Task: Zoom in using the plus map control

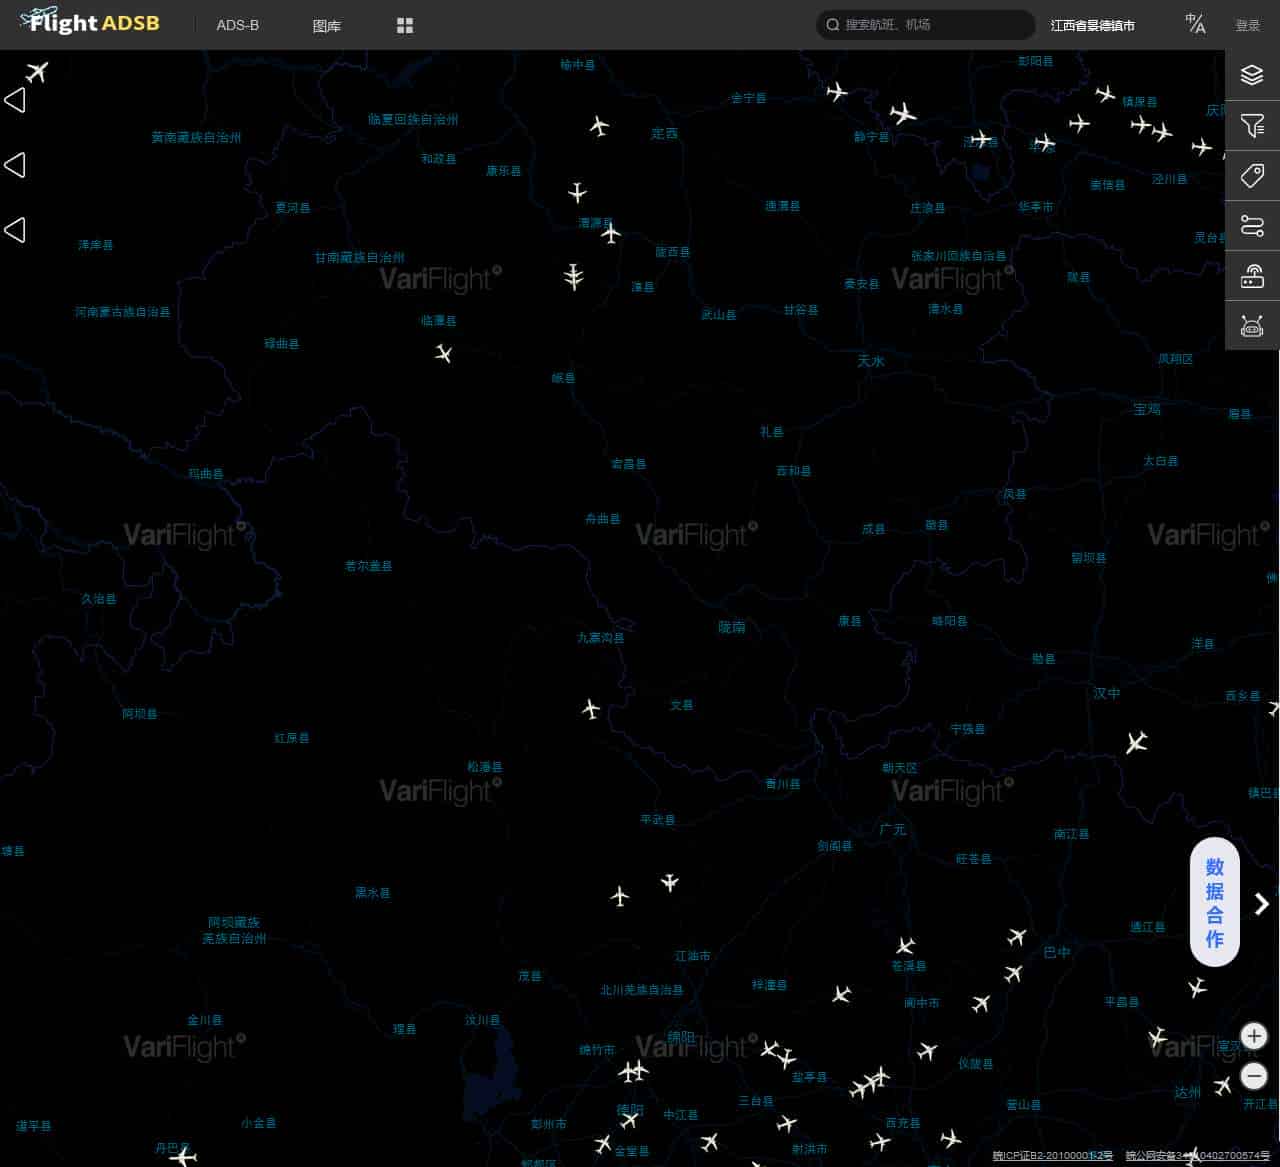Action: coord(1254,1037)
